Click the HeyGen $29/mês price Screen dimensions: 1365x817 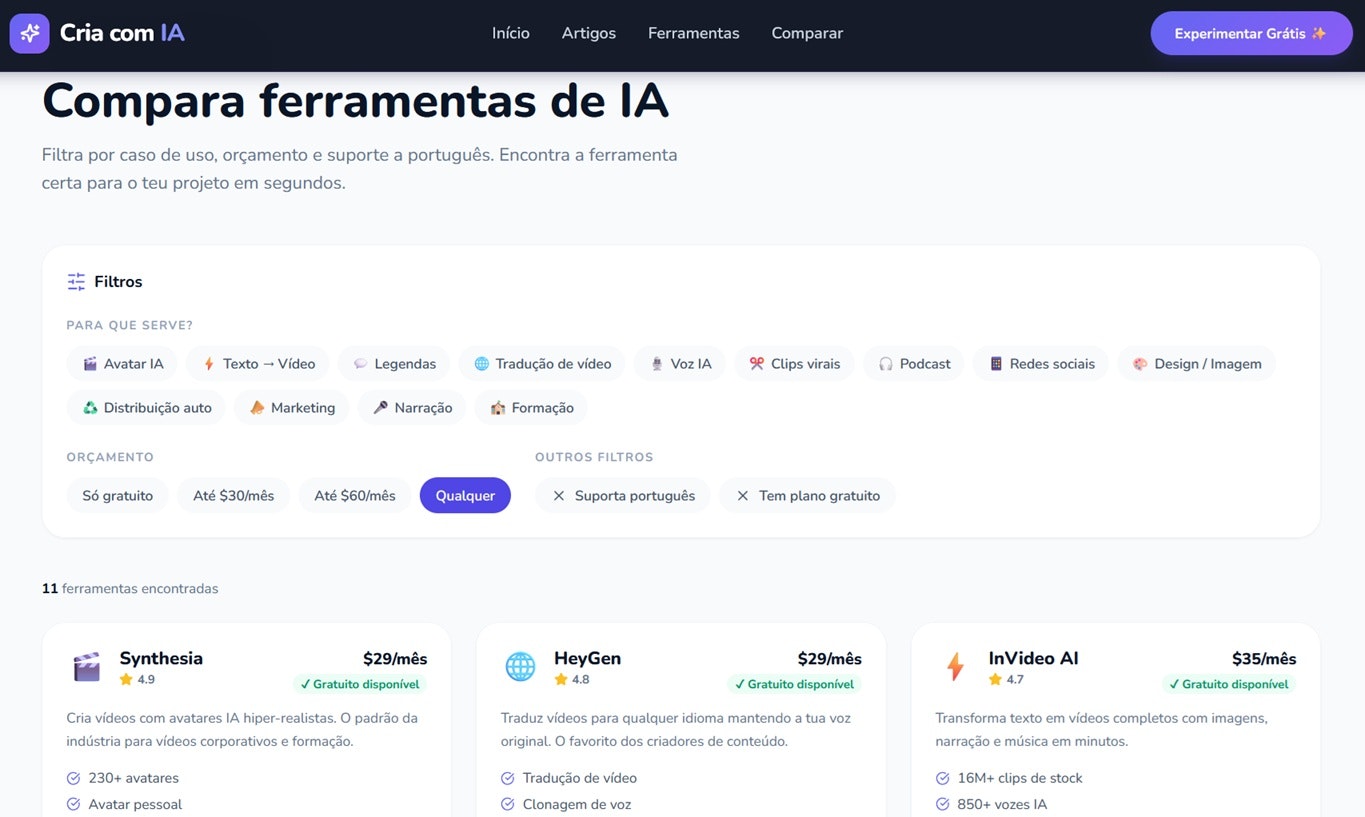point(830,659)
